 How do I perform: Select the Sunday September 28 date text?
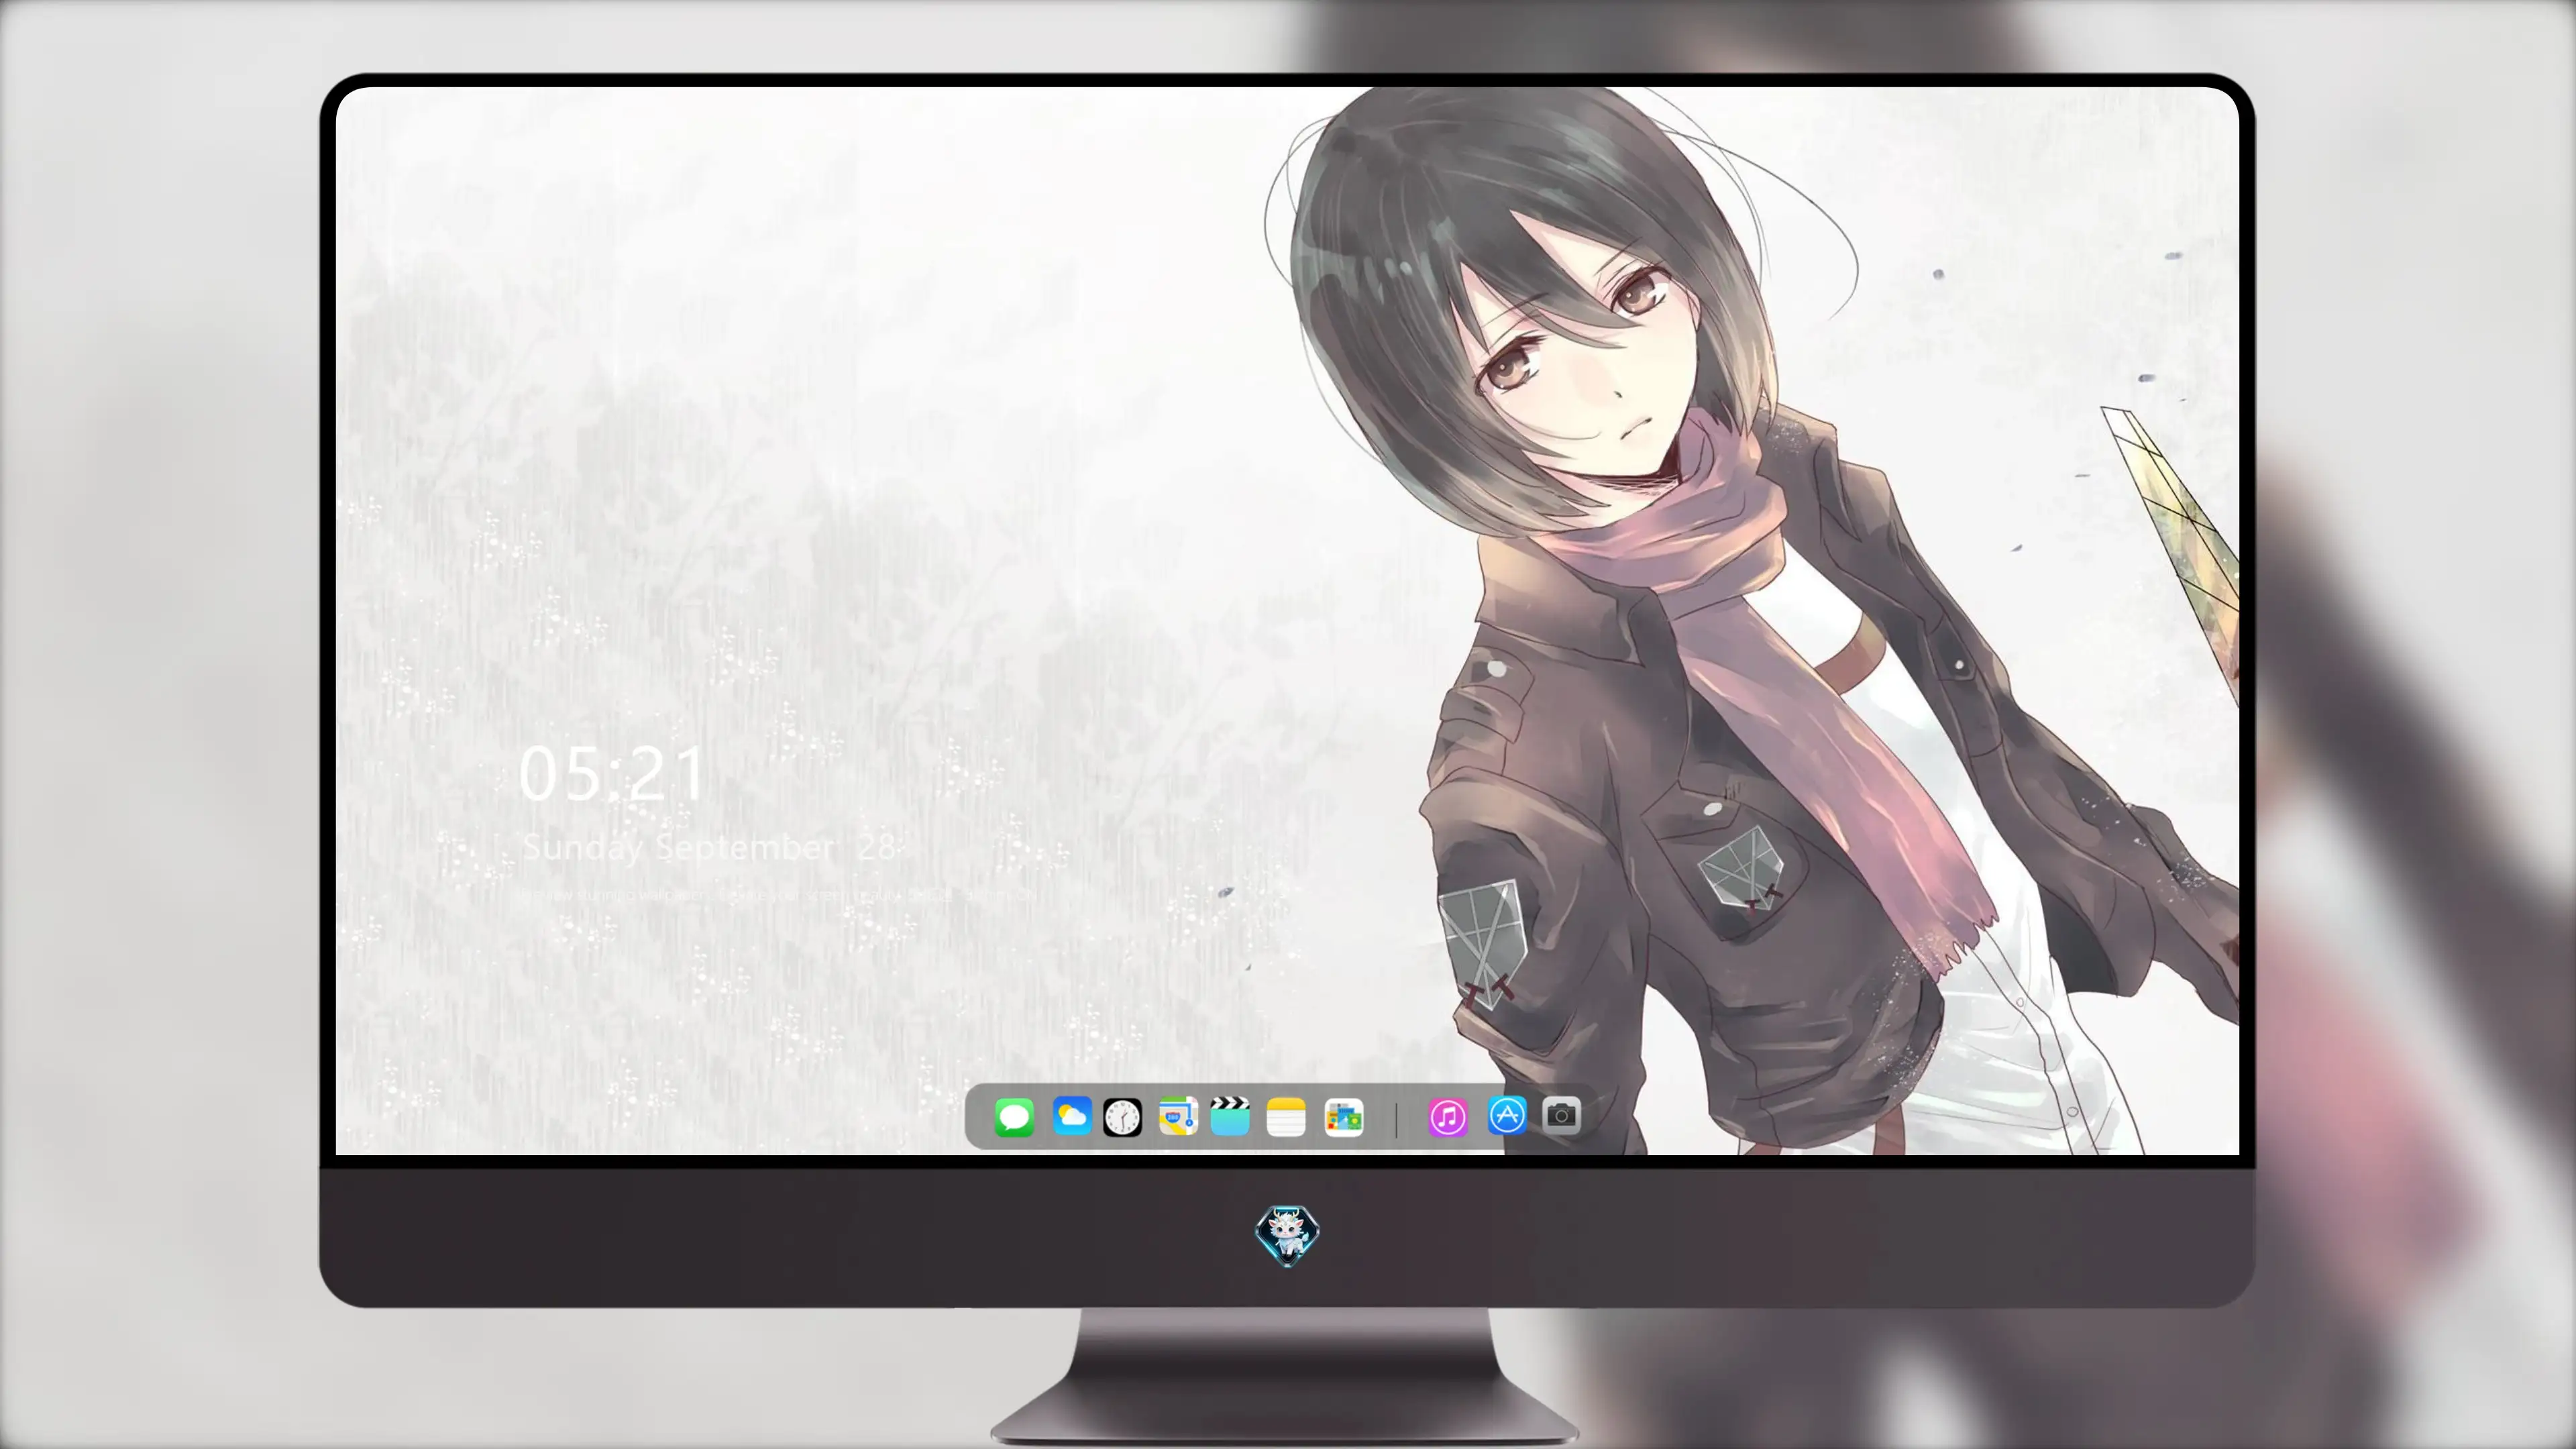708,848
